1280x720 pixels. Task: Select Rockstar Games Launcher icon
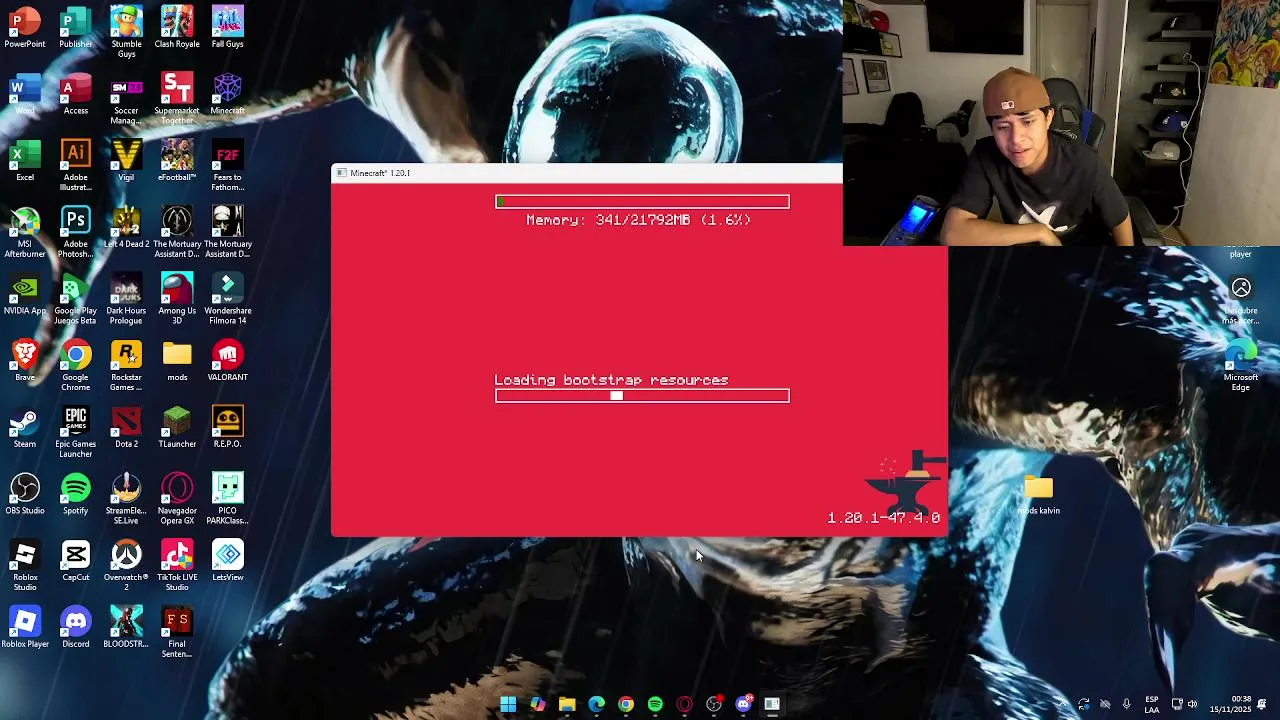click(126, 365)
